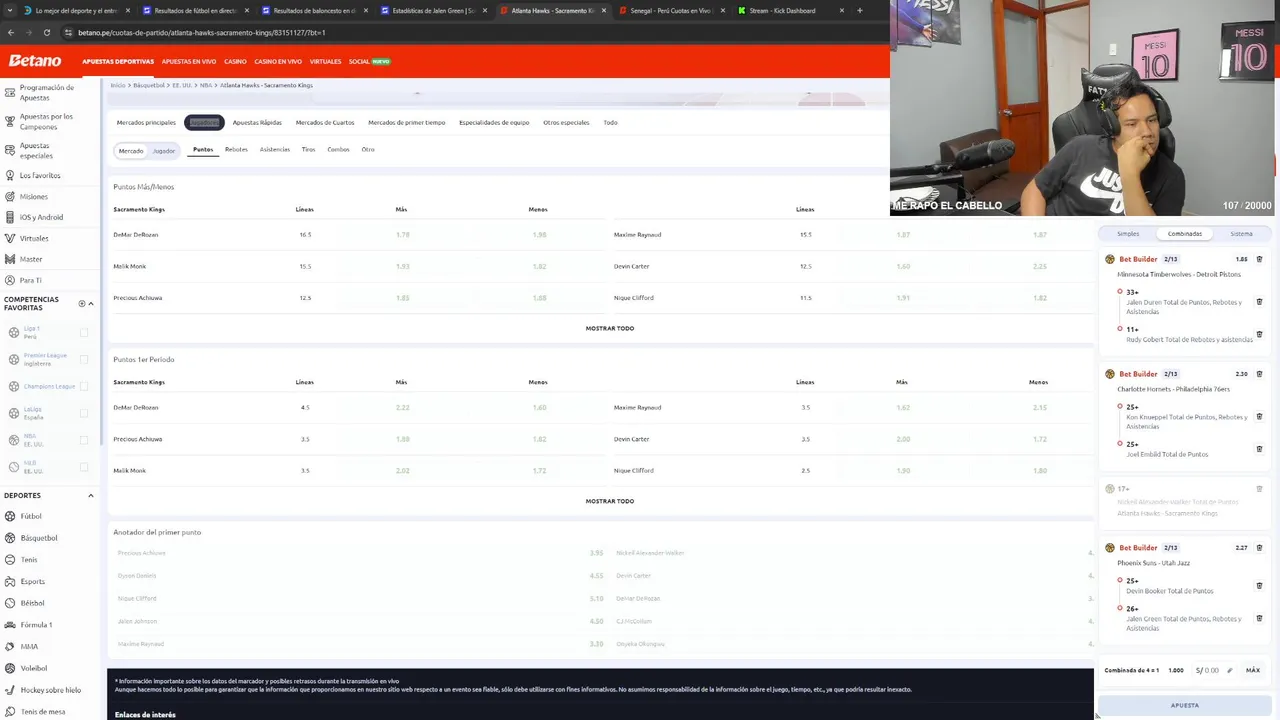The image size is (1280, 720).
Task: Select the MMA glove icon
Action: pyautogui.click(x=10, y=647)
